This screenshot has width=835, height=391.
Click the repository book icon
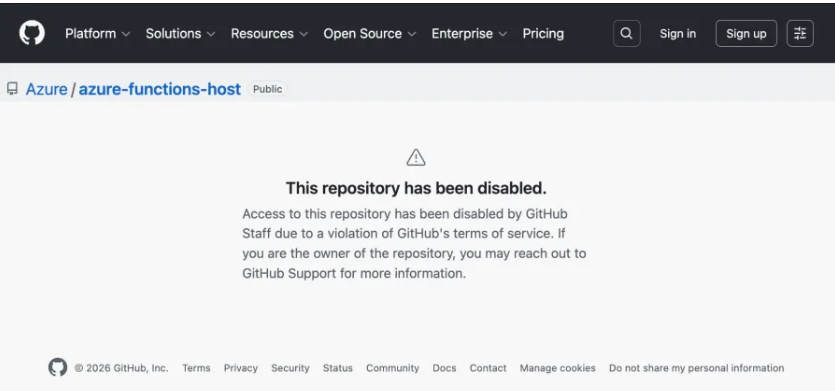(x=12, y=89)
